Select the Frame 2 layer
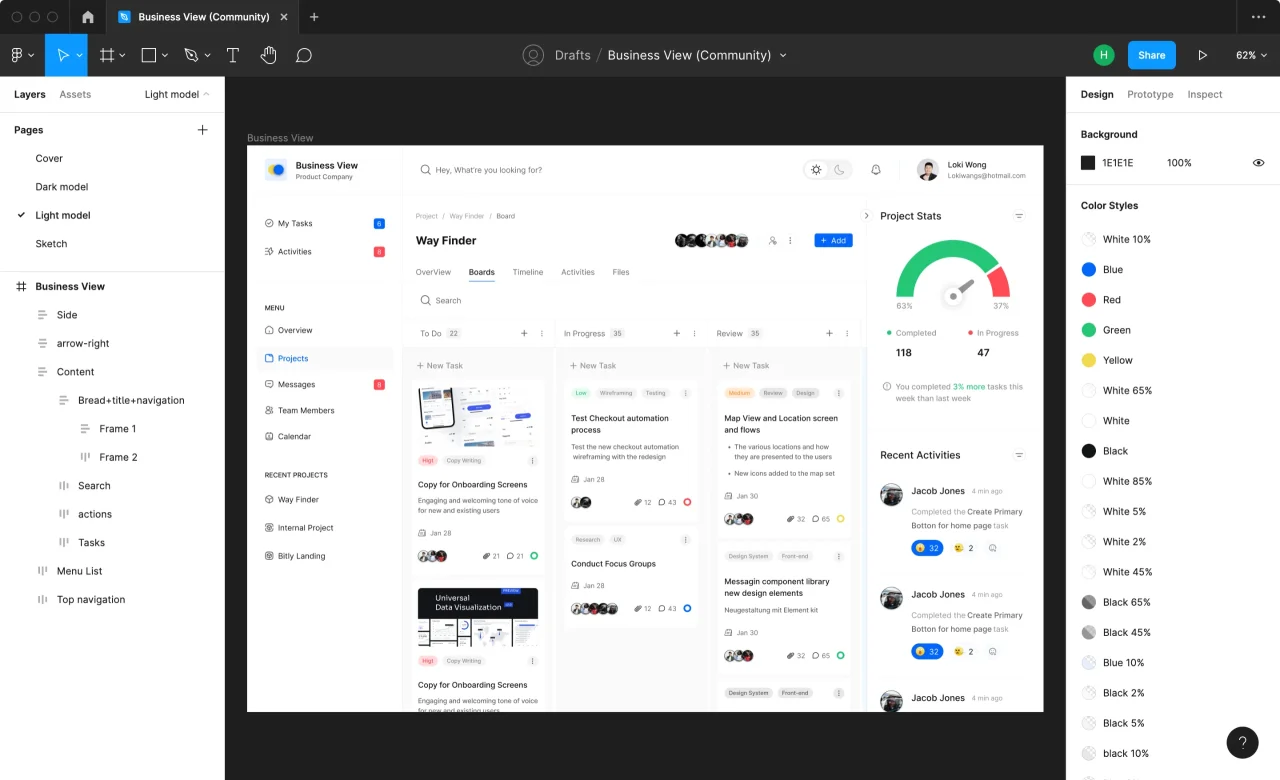 [118, 457]
